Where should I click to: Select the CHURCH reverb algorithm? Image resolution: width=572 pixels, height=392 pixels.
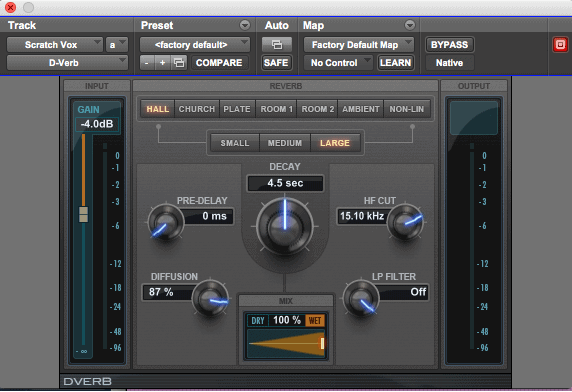tap(197, 109)
